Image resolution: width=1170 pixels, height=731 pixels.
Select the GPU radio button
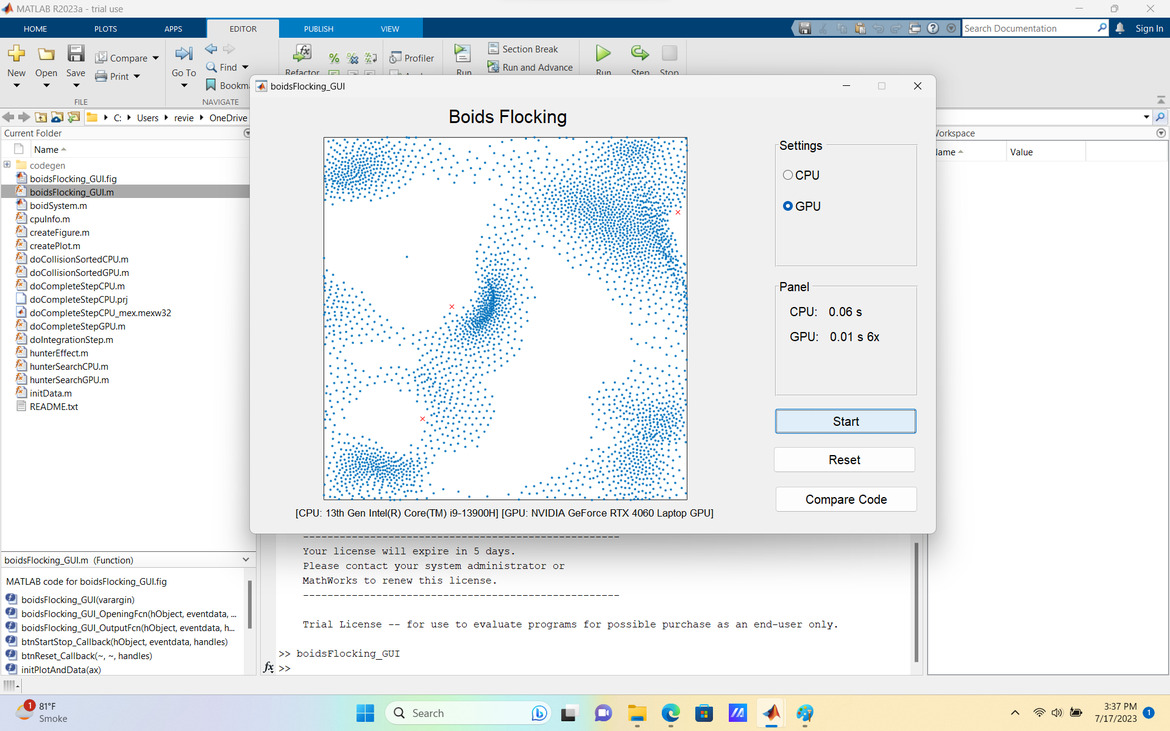pos(787,206)
